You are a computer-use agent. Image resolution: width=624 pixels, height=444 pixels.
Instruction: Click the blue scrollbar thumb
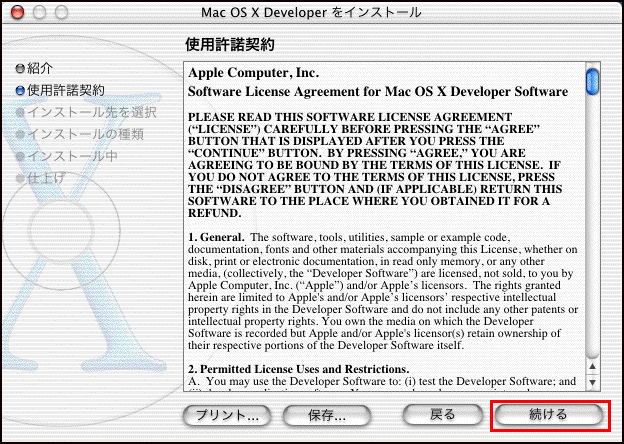point(593,82)
